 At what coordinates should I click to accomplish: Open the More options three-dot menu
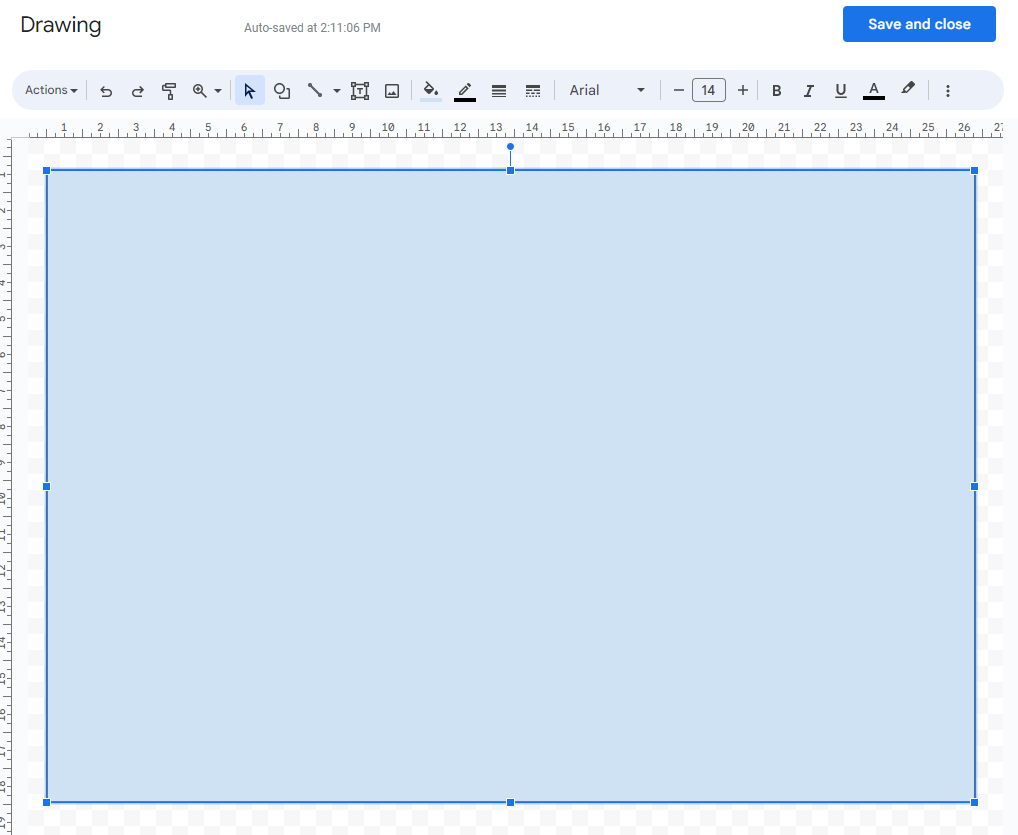947,90
